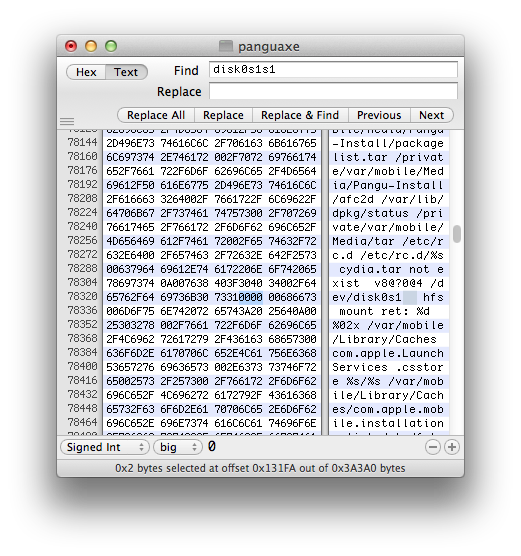The image size is (521, 556).
Task: Click the panguaxe document icon in title bar
Action: (226, 46)
